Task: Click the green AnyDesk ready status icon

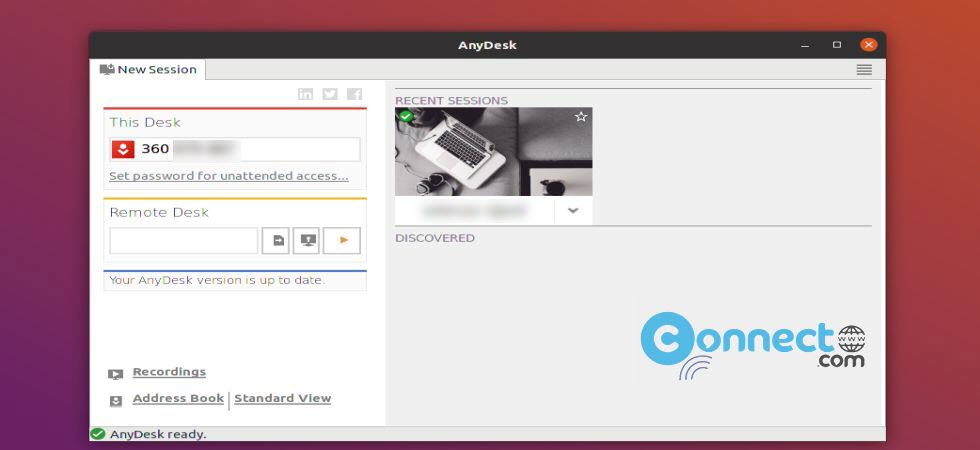Action: [98, 434]
